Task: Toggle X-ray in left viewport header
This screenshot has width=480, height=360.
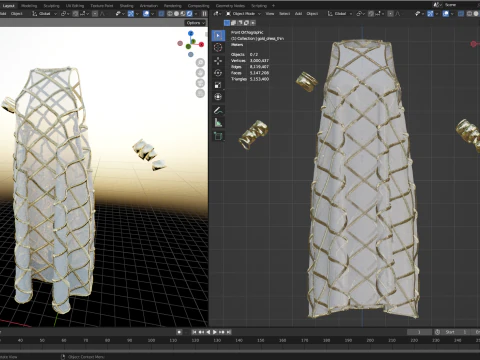Action: tap(161, 14)
